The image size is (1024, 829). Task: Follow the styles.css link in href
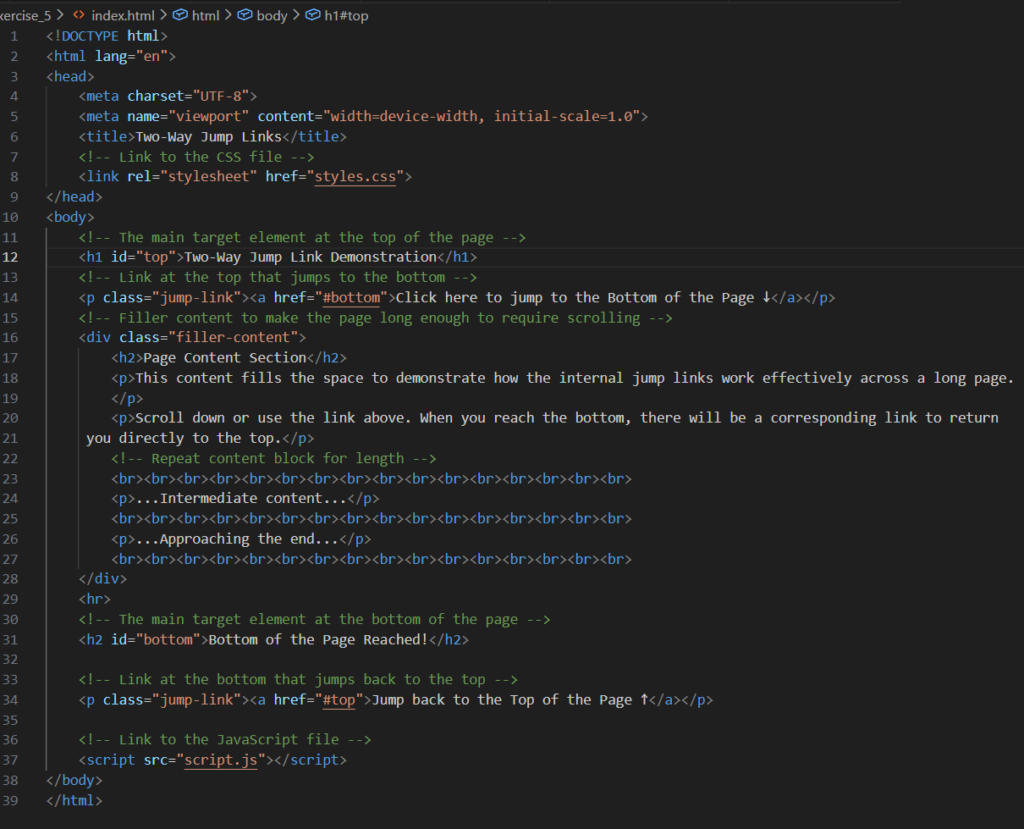tap(356, 177)
